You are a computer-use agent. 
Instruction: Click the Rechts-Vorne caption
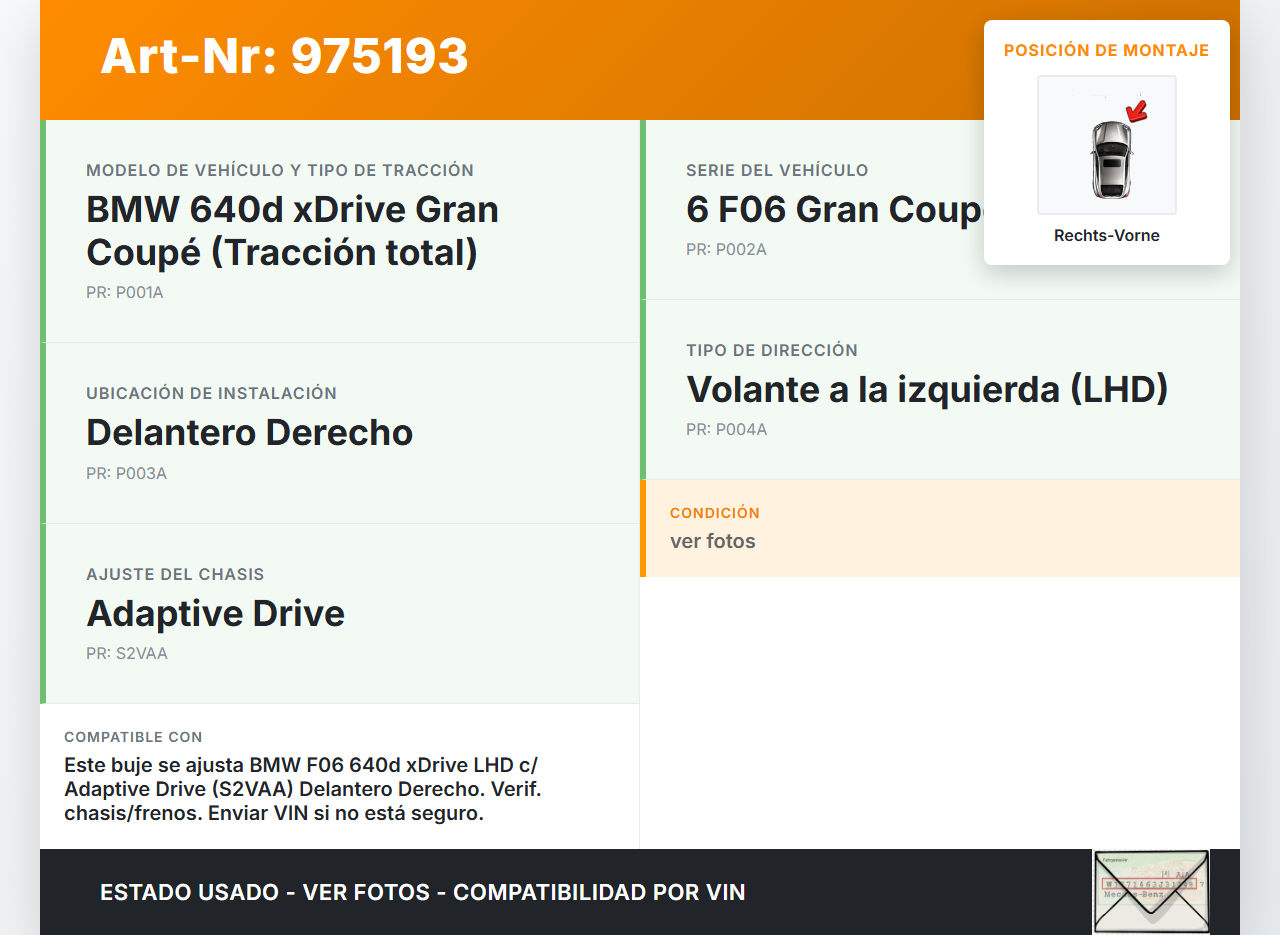tap(1106, 236)
